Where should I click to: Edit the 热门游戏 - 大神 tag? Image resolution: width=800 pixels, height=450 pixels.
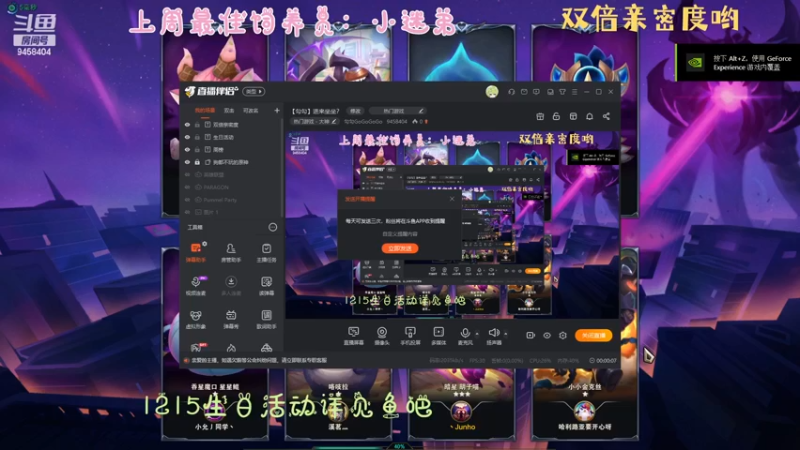click(x=314, y=121)
